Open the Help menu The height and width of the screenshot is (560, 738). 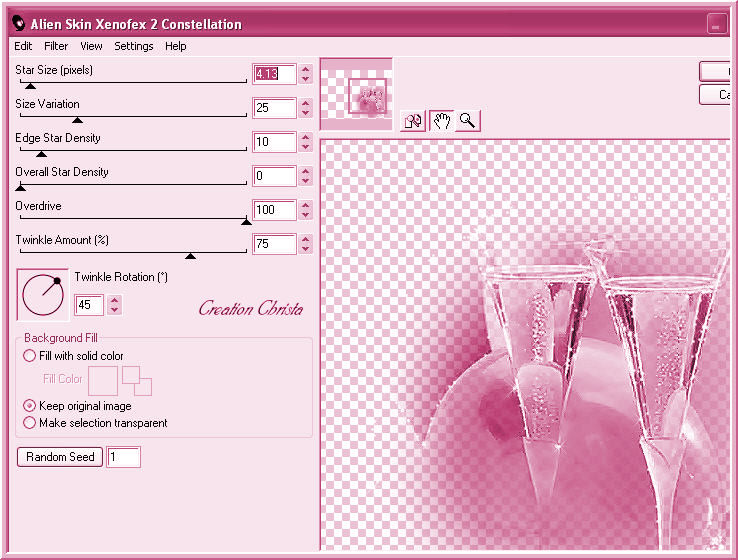[x=176, y=46]
